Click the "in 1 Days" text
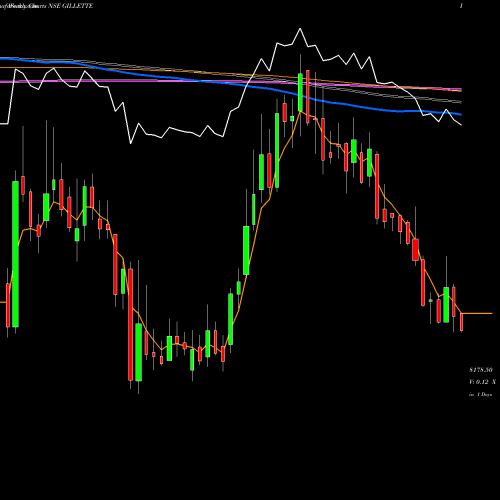This screenshot has width=500, height=500. click(480, 394)
